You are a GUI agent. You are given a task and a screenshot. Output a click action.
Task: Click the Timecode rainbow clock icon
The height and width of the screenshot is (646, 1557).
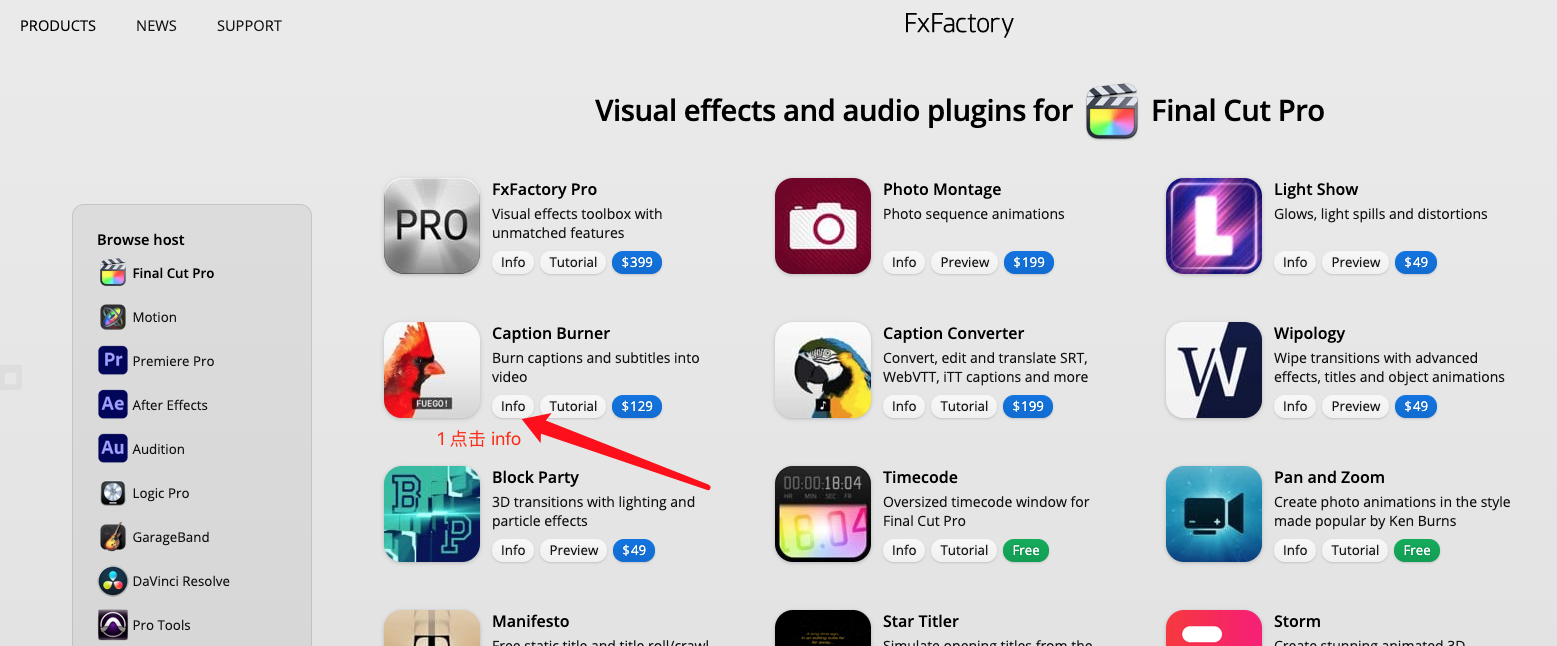point(823,514)
